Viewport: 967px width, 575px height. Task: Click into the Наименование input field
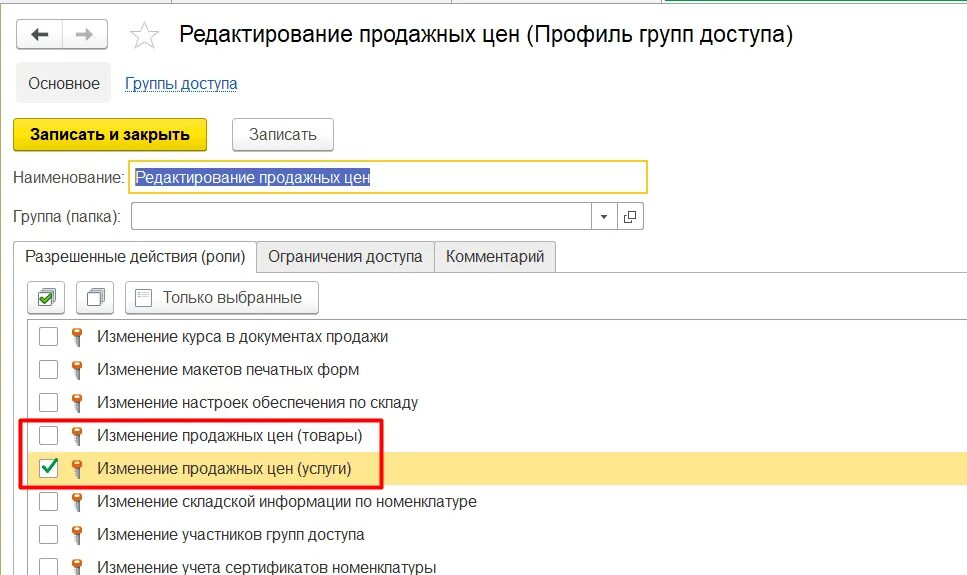click(x=388, y=178)
